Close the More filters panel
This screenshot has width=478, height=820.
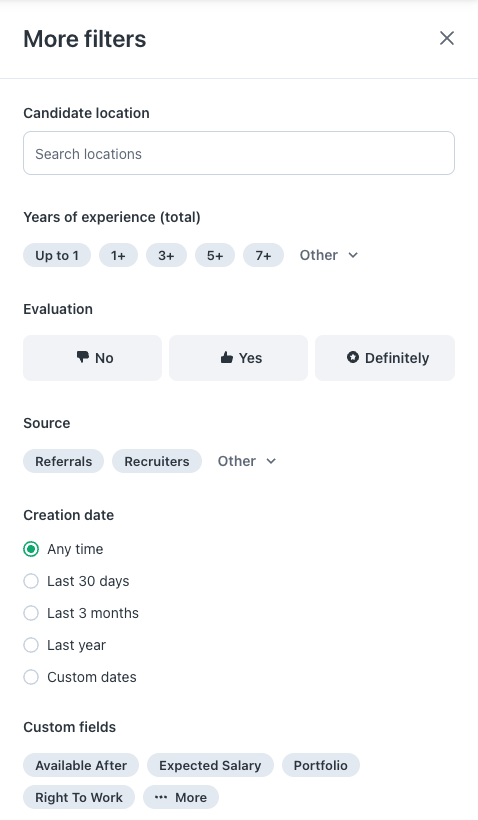(x=447, y=38)
